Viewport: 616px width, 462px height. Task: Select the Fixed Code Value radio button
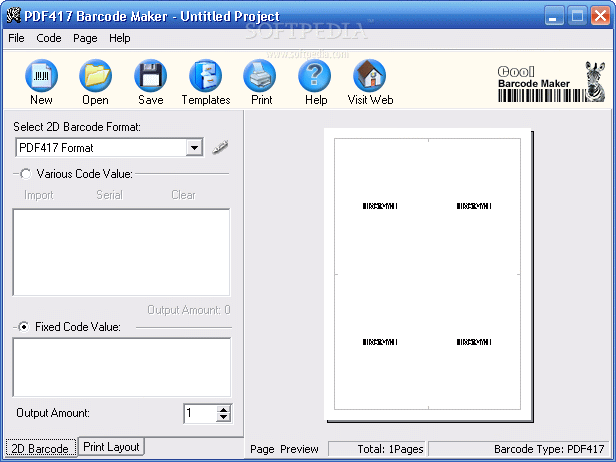click(24, 326)
